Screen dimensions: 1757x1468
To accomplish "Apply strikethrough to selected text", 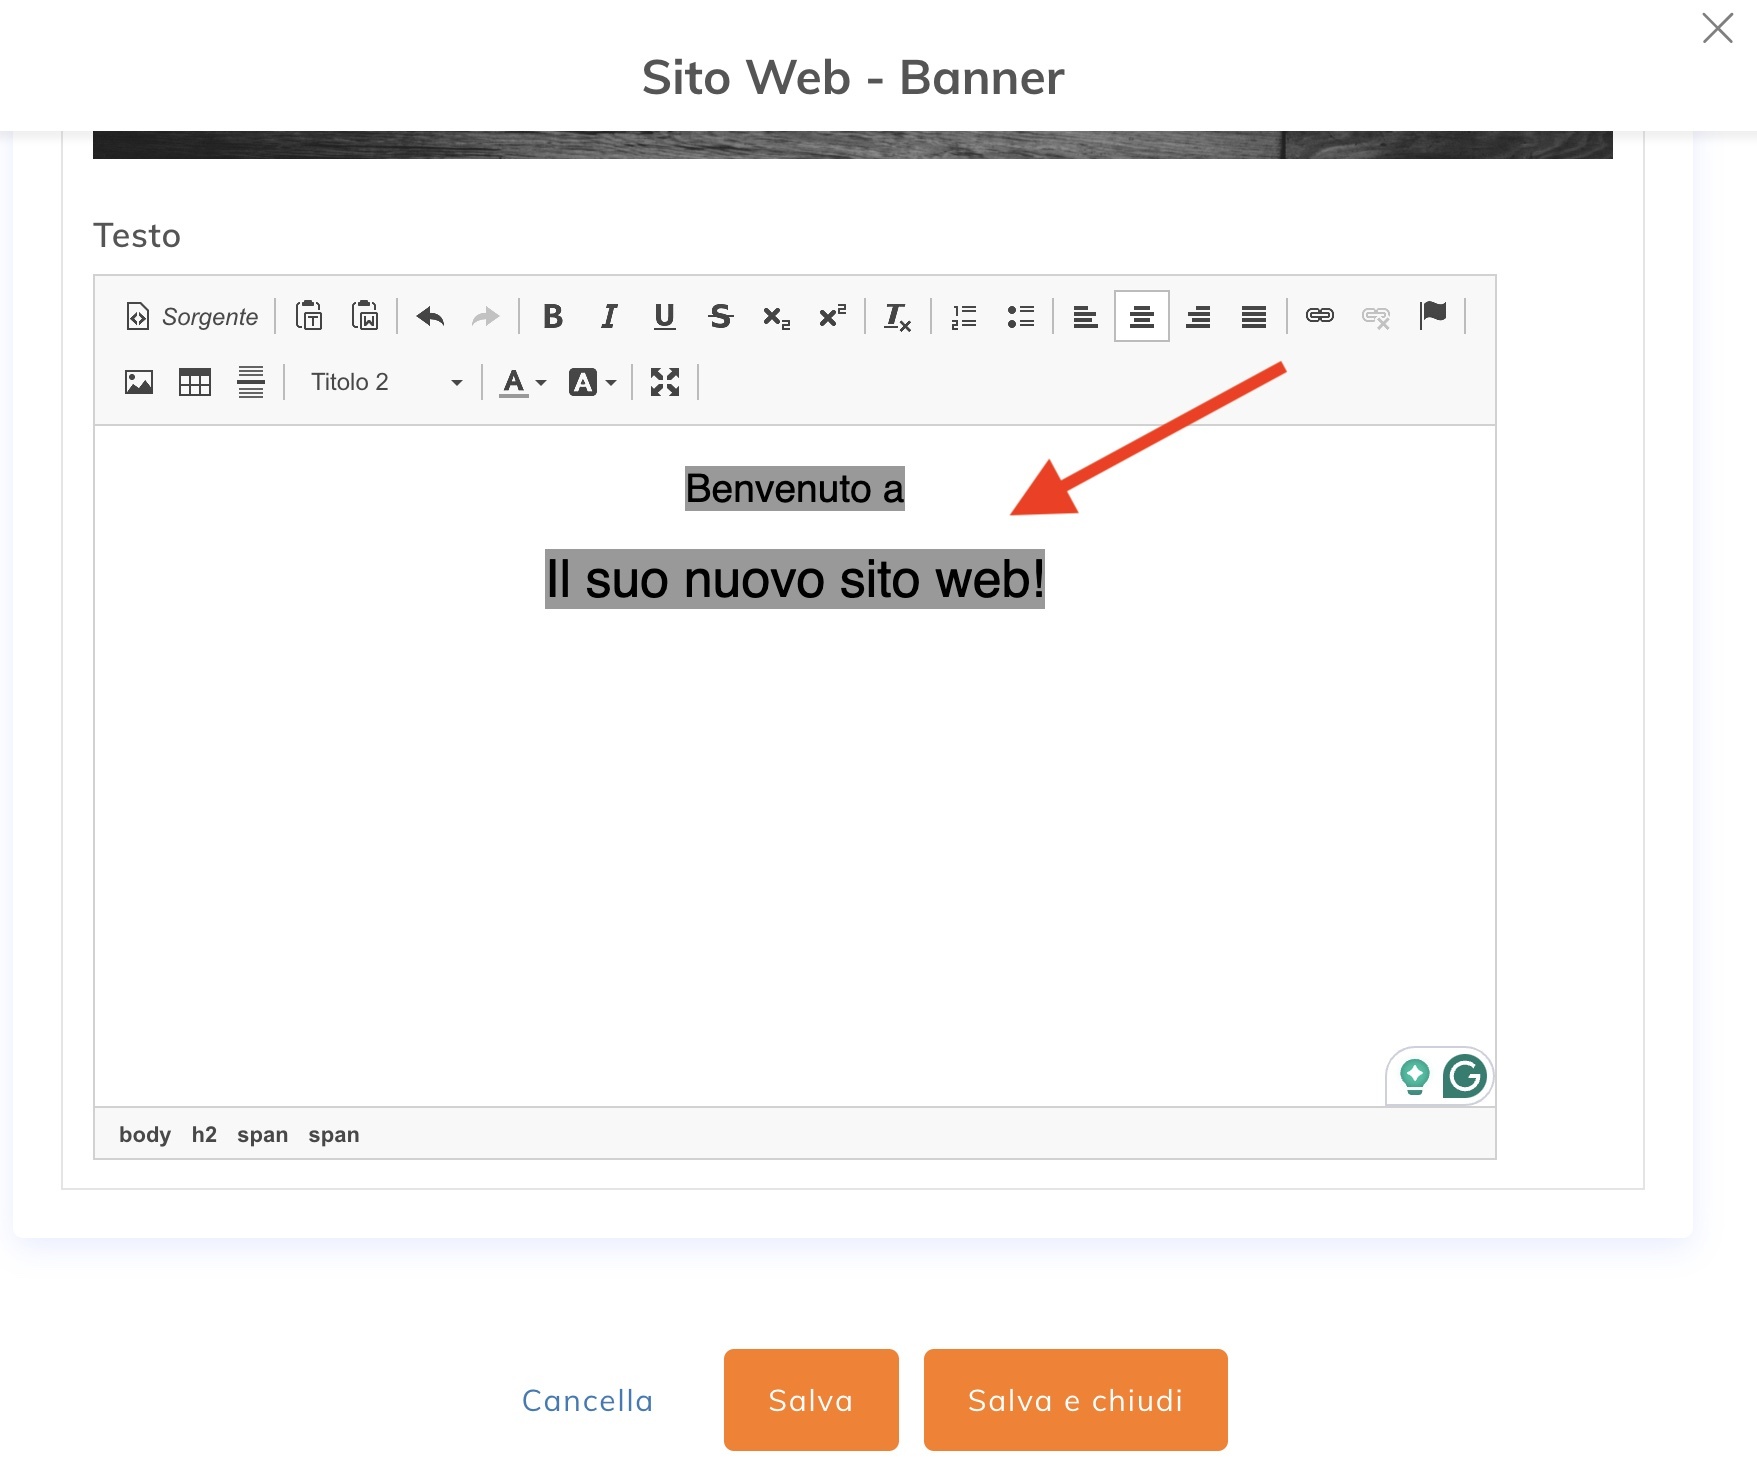I will (720, 317).
